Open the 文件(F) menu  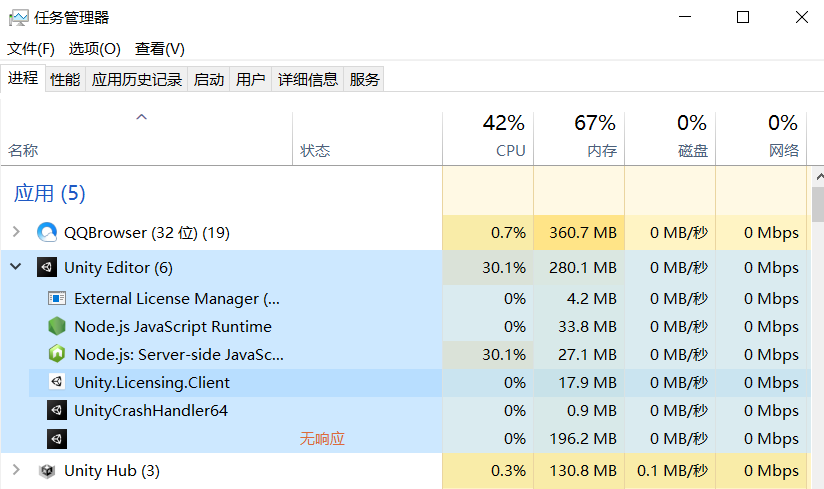[30, 49]
